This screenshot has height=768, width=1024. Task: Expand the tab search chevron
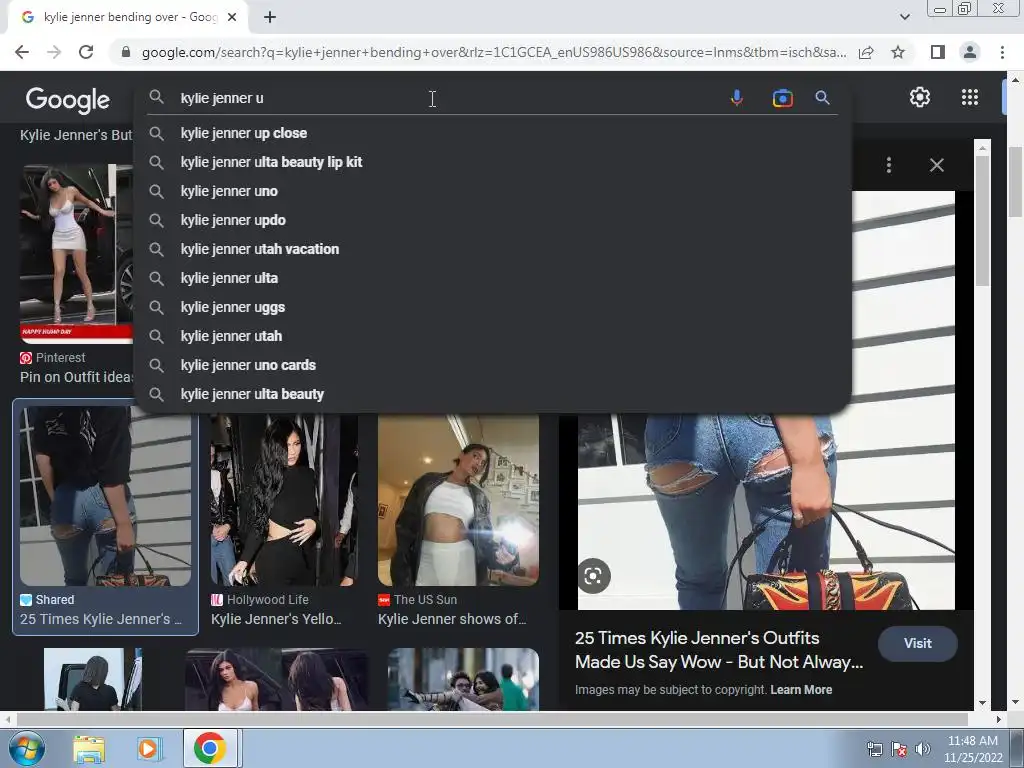click(x=904, y=17)
